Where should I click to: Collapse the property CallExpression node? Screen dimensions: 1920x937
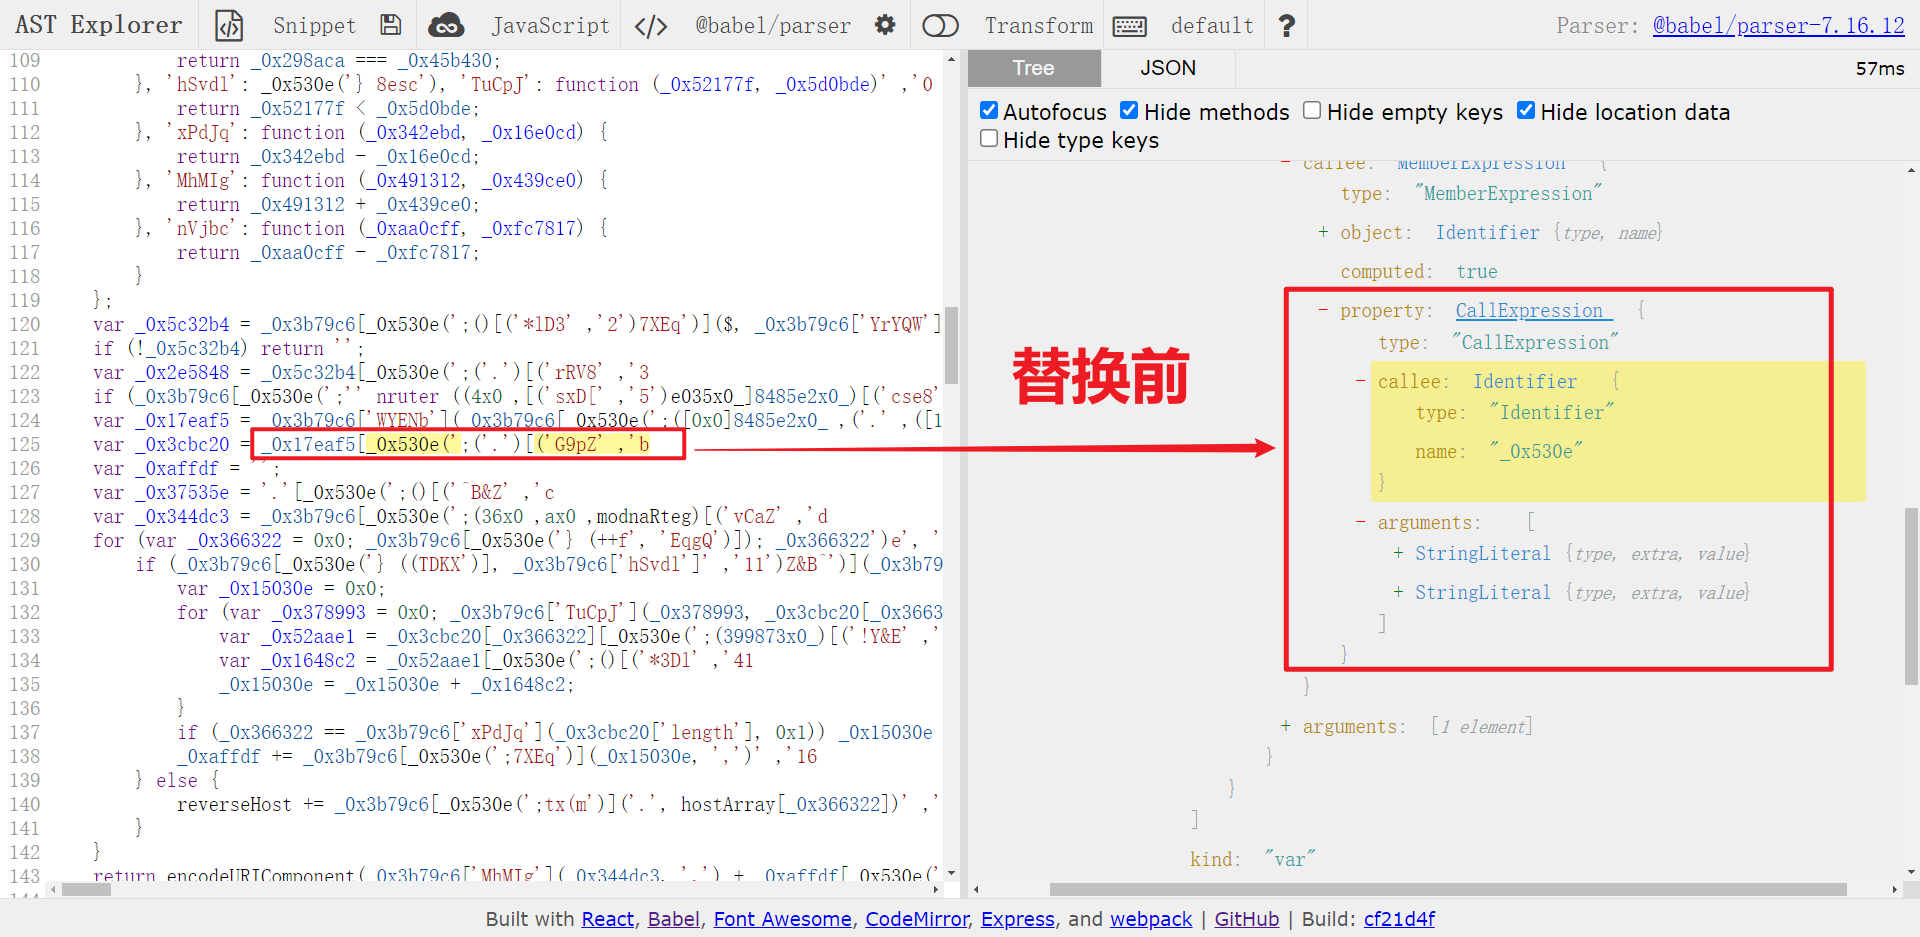point(1323,310)
